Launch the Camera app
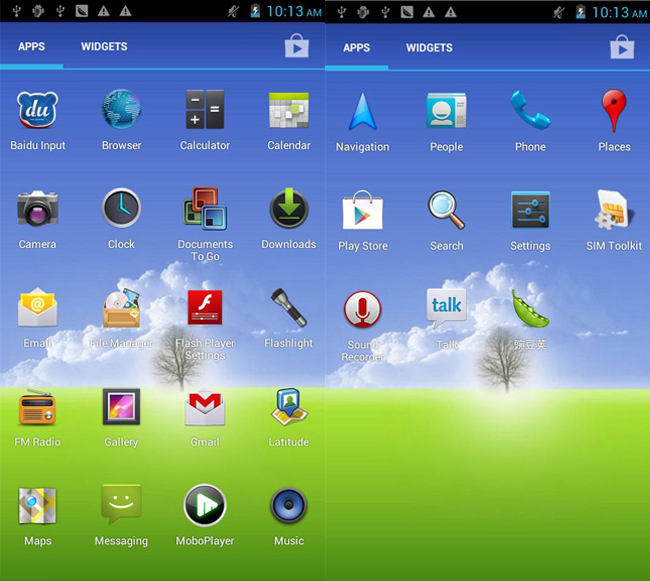The image size is (650, 581). pyautogui.click(x=37, y=208)
